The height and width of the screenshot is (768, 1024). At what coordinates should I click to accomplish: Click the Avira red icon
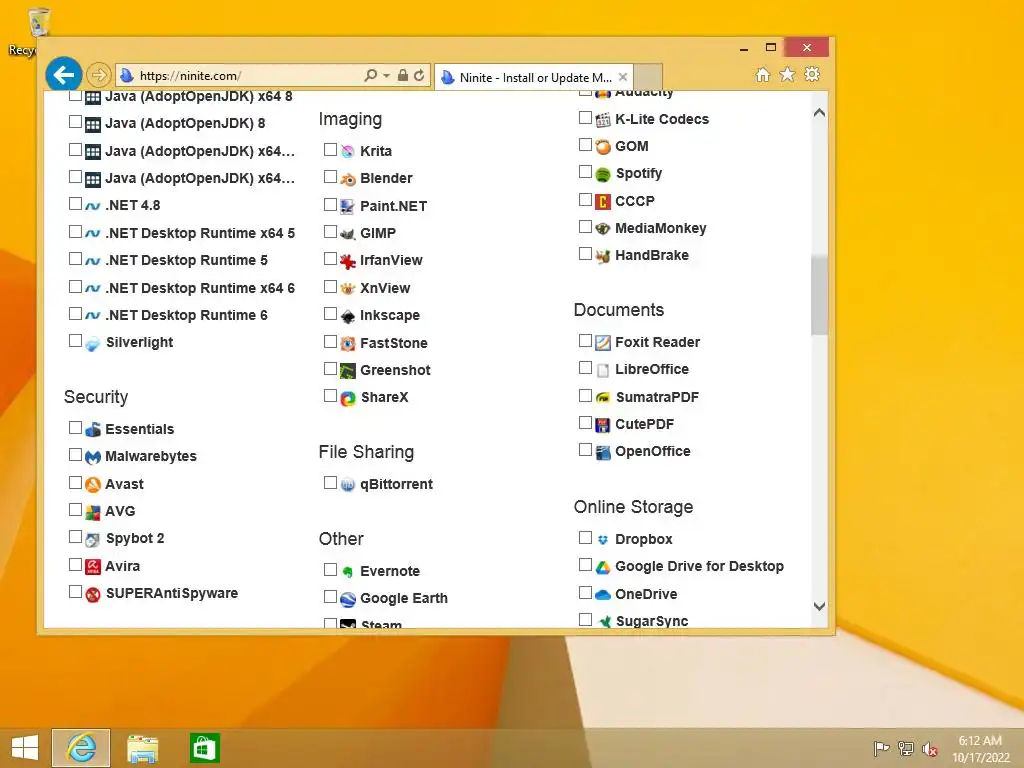93,566
